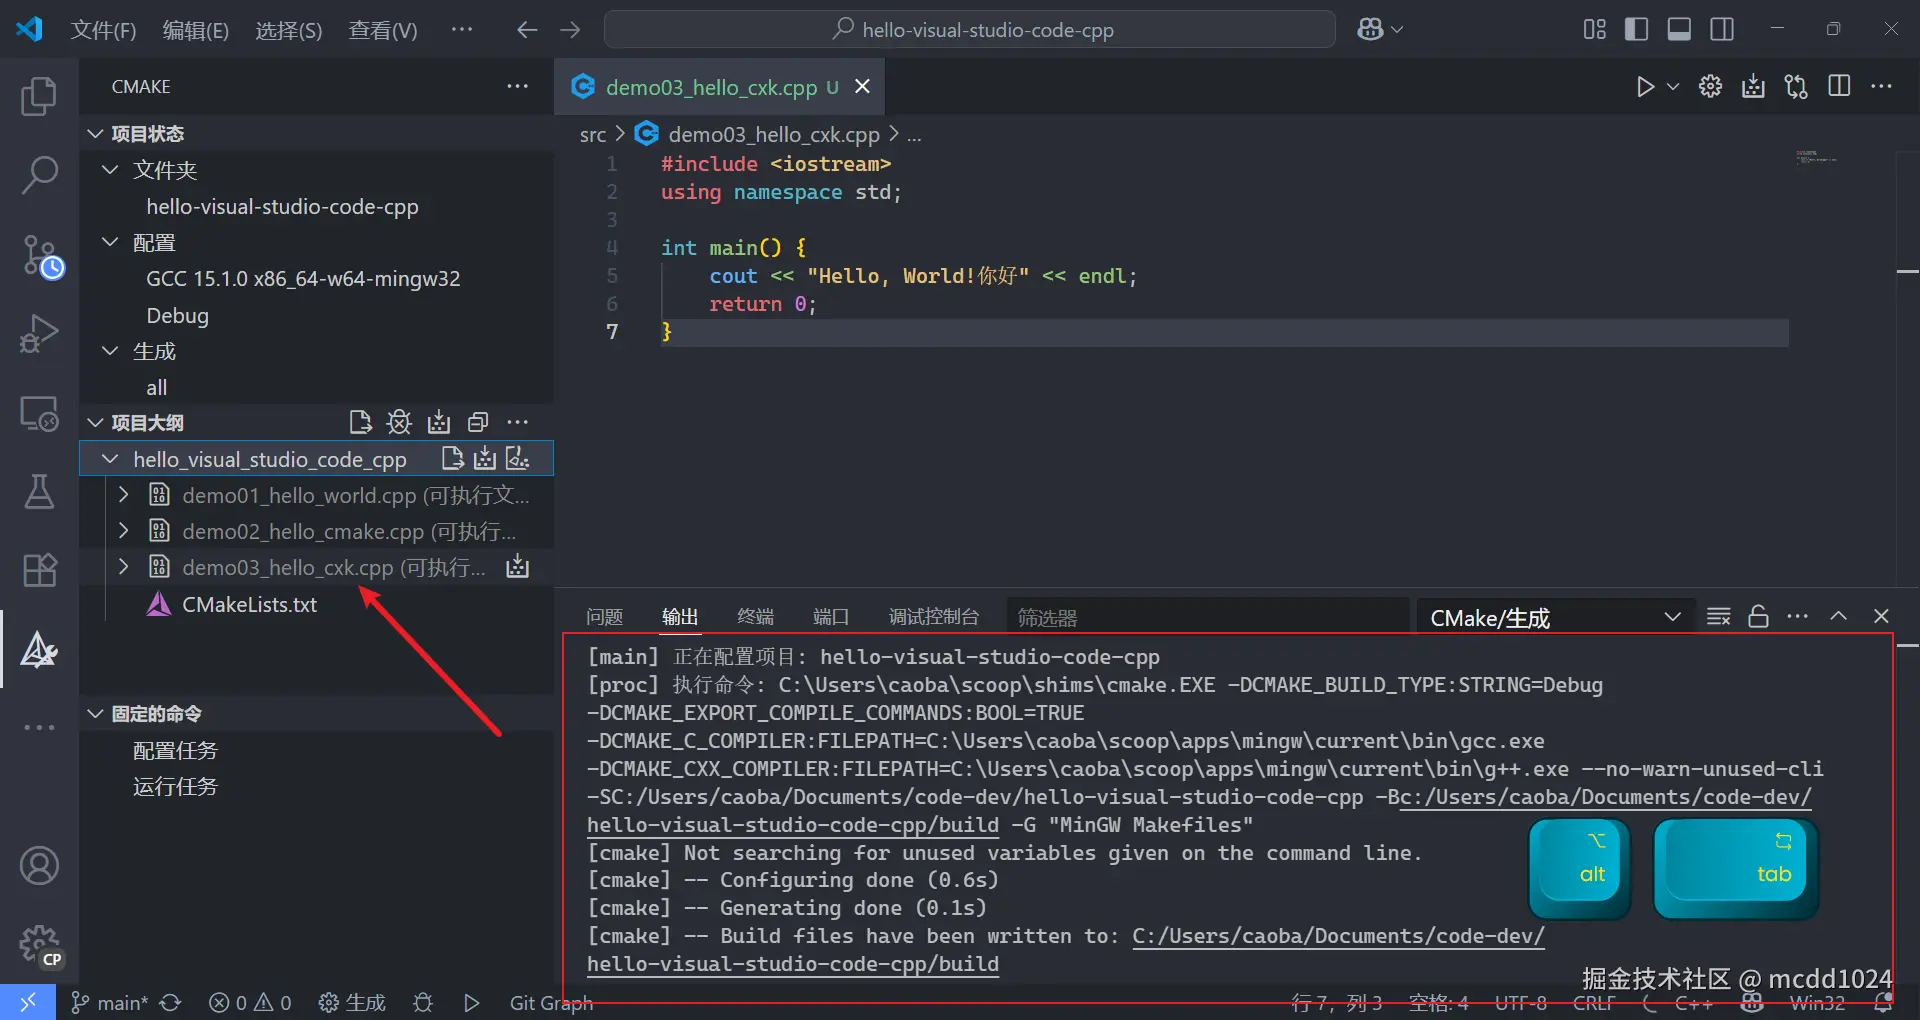Open the 编辑(E) menu

[196, 30]
